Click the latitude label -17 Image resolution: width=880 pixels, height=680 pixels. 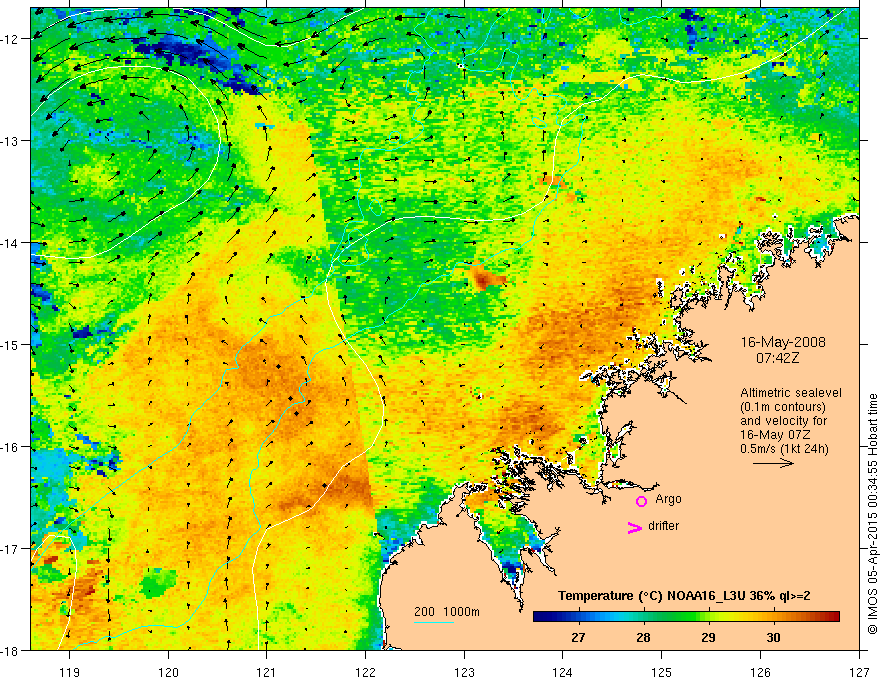(x=10, y=548)
